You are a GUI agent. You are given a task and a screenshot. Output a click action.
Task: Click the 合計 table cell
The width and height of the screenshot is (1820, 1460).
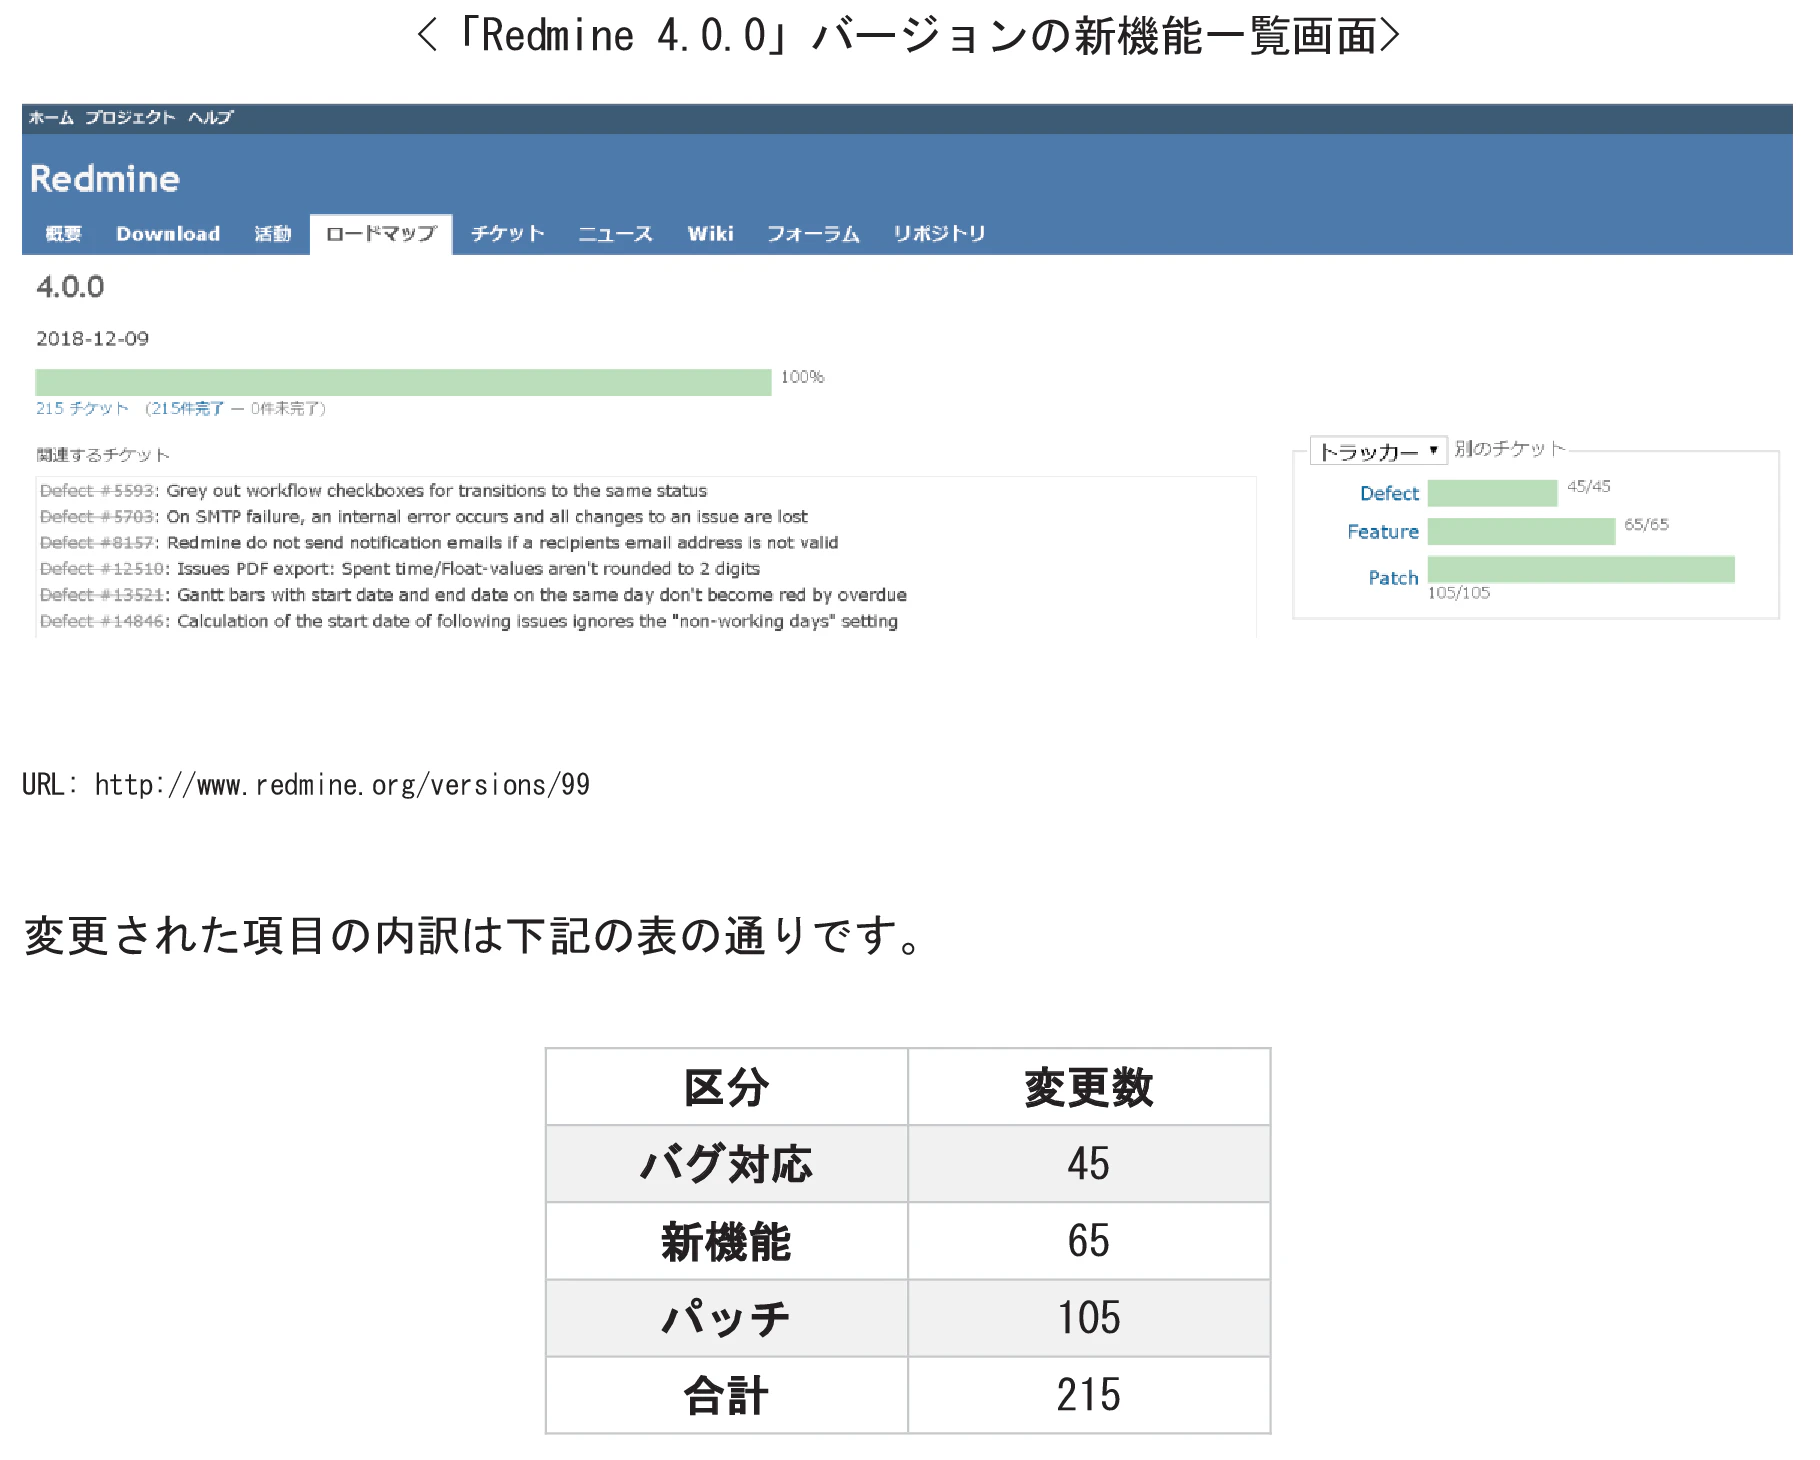[x=727, y=1395]
